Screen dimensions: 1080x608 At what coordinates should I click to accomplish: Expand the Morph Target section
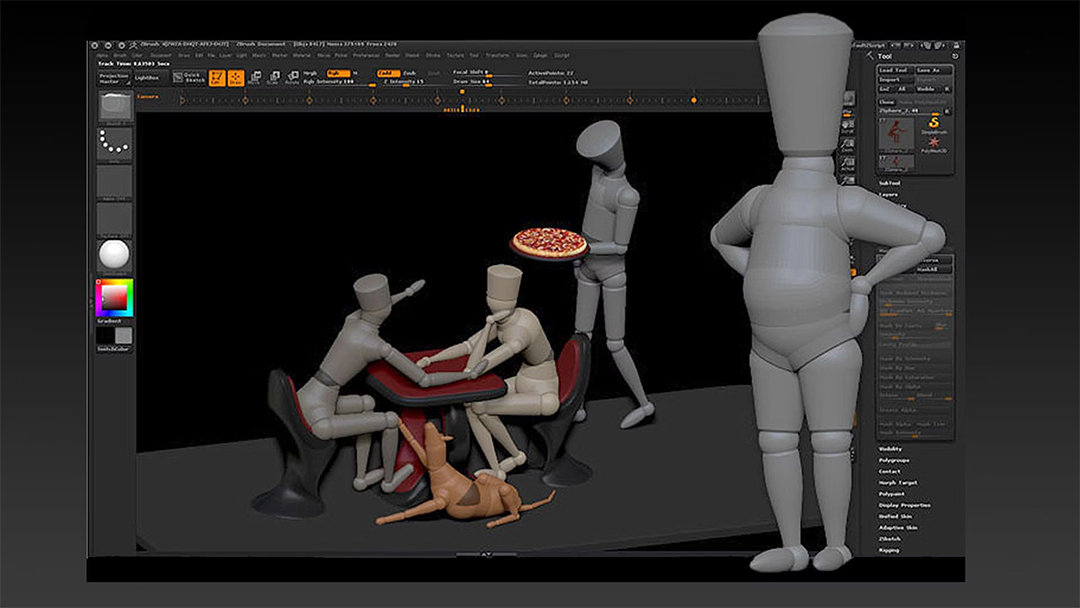click(897, 483)
